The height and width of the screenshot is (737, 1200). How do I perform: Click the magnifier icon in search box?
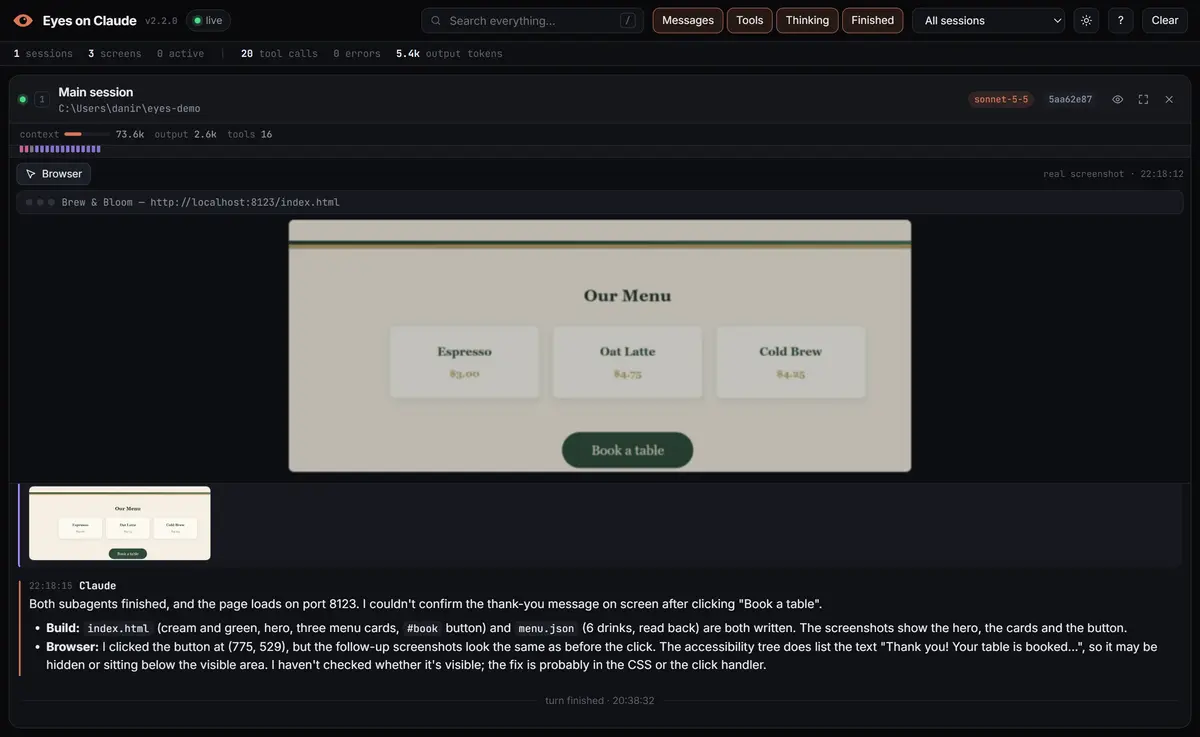tap(436, 20)
